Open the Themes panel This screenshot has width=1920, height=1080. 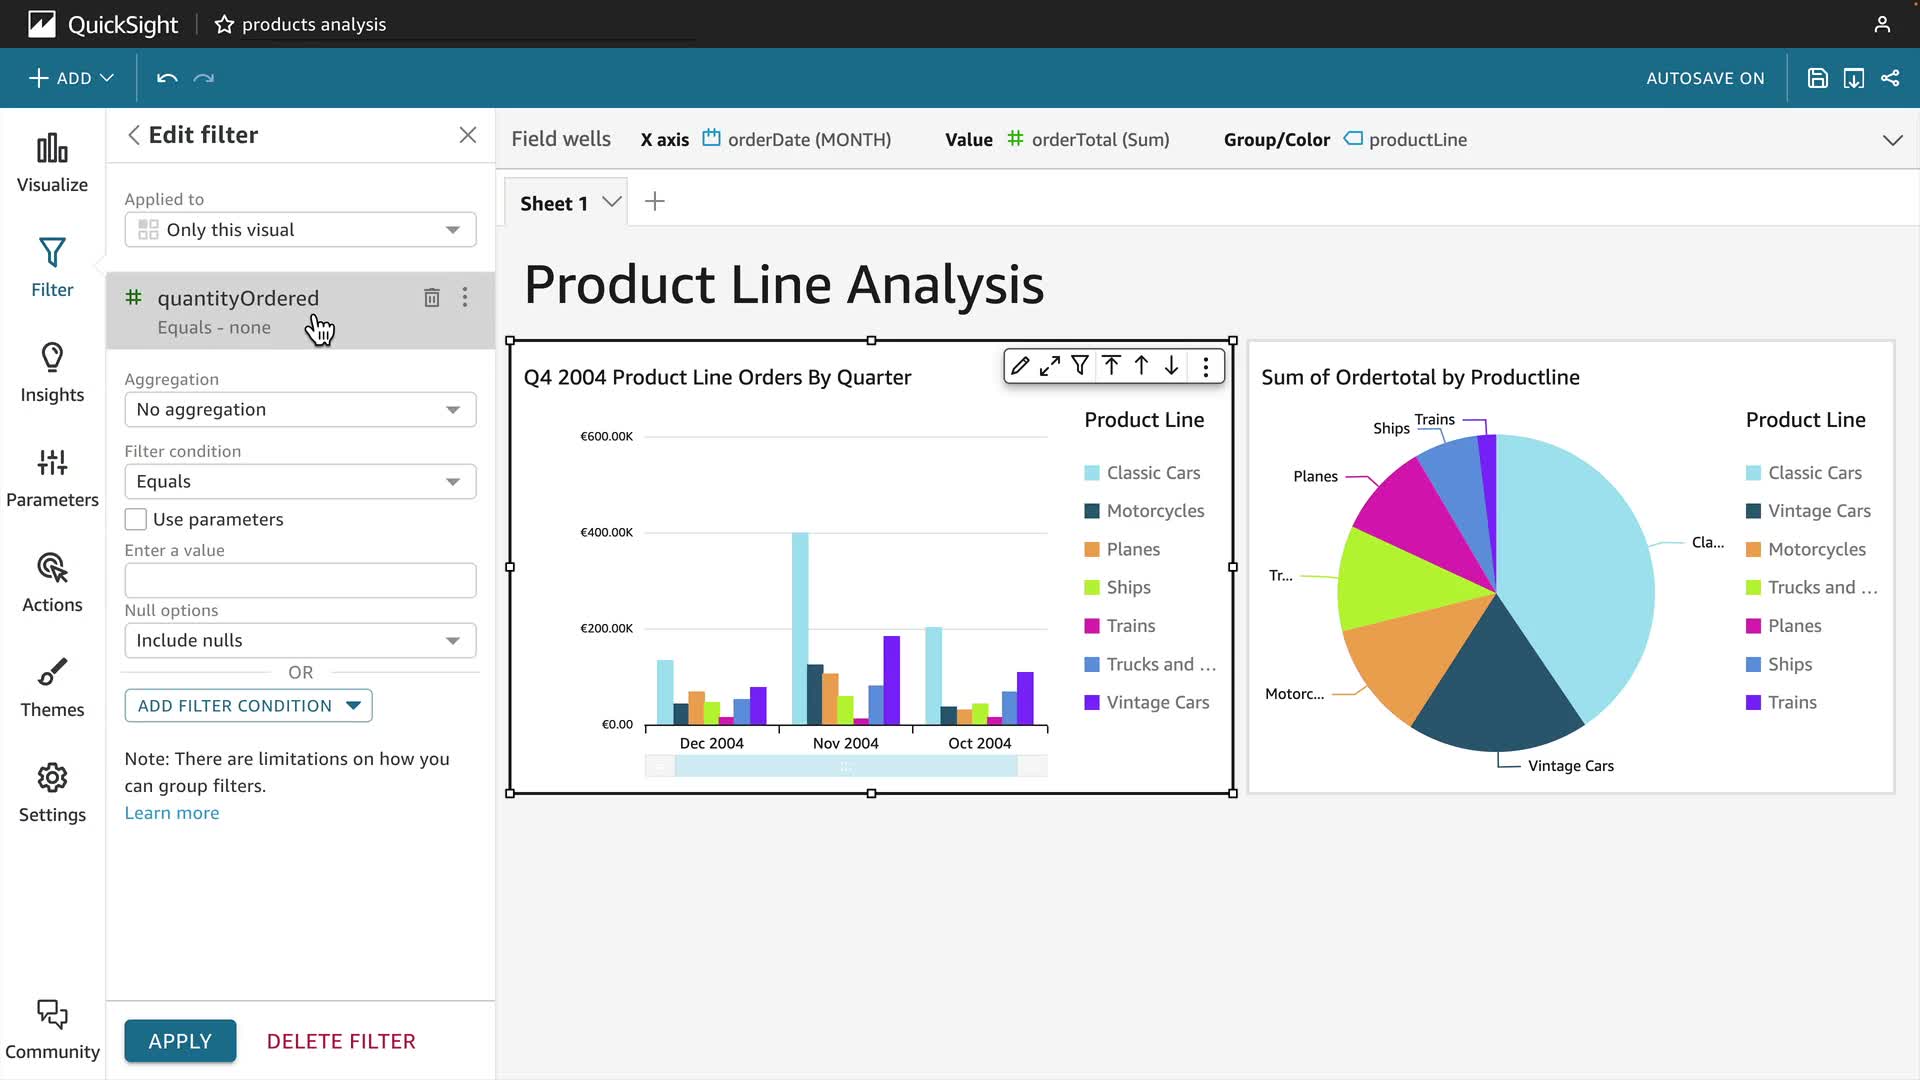(x=52, y=688)
